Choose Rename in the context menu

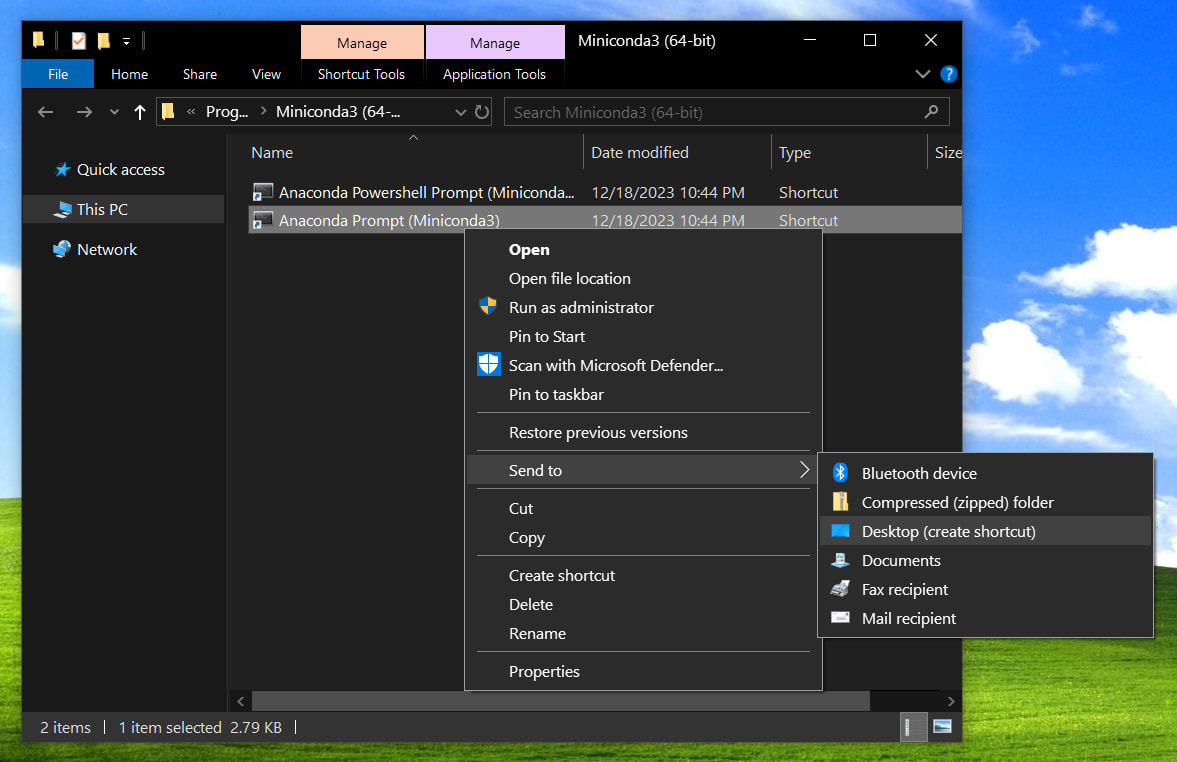click(643, 634)
